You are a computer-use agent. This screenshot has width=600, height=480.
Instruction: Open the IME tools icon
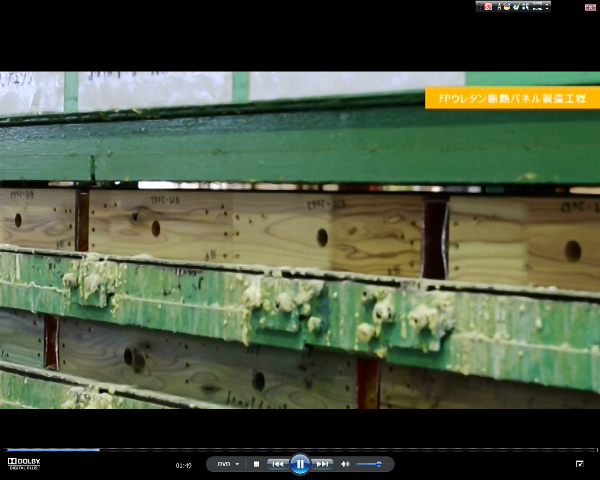[x=525, y=6]
